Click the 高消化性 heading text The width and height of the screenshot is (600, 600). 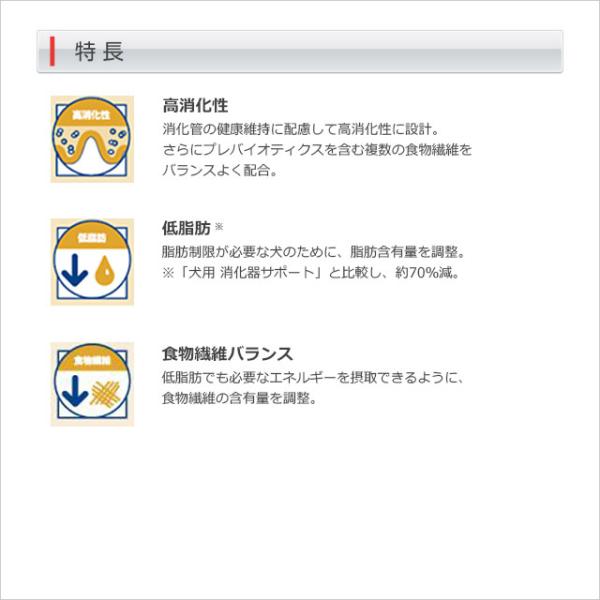pos(195,106)
